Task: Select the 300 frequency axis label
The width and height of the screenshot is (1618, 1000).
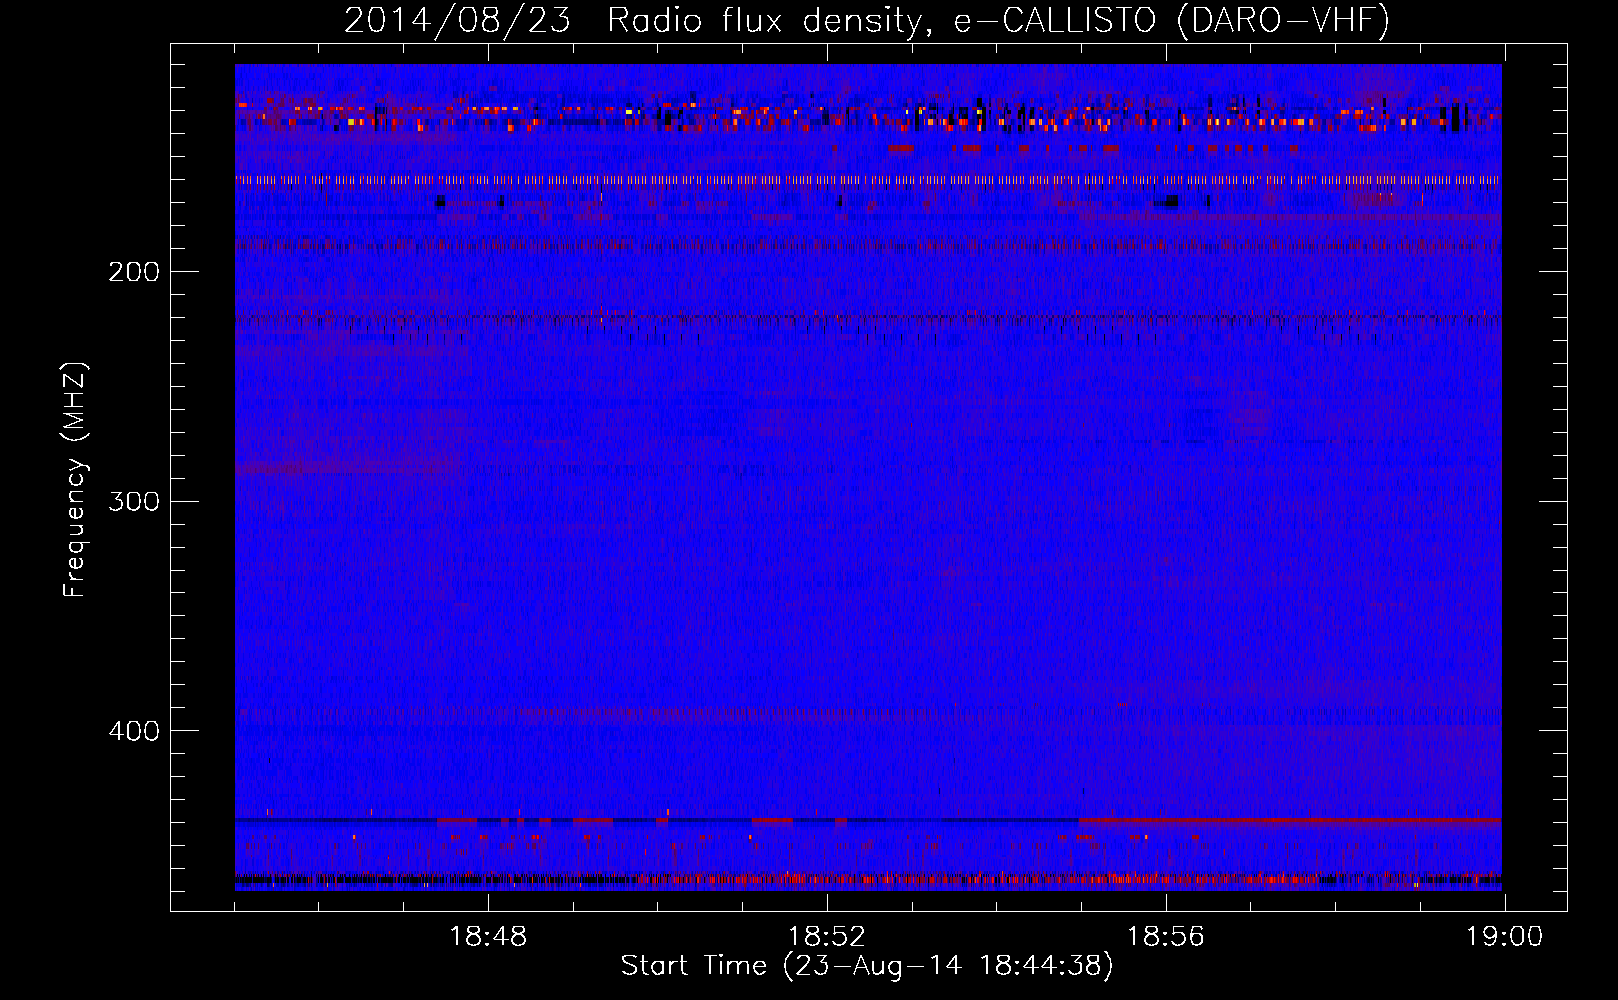Action: (134, 501)
